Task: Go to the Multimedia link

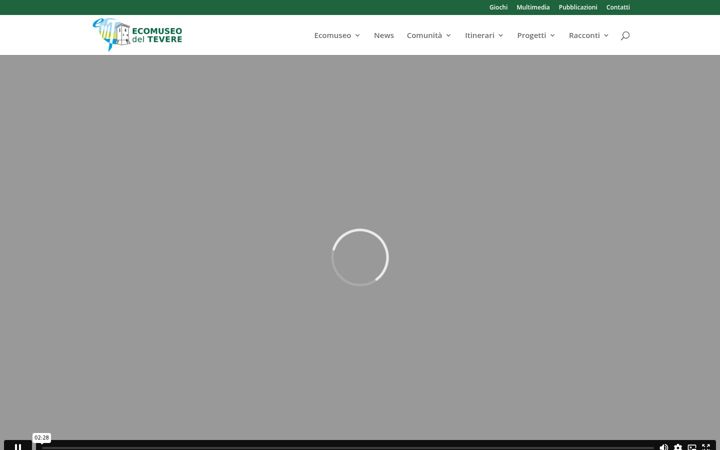Action: pyautogui.click(x=533, y=7)
